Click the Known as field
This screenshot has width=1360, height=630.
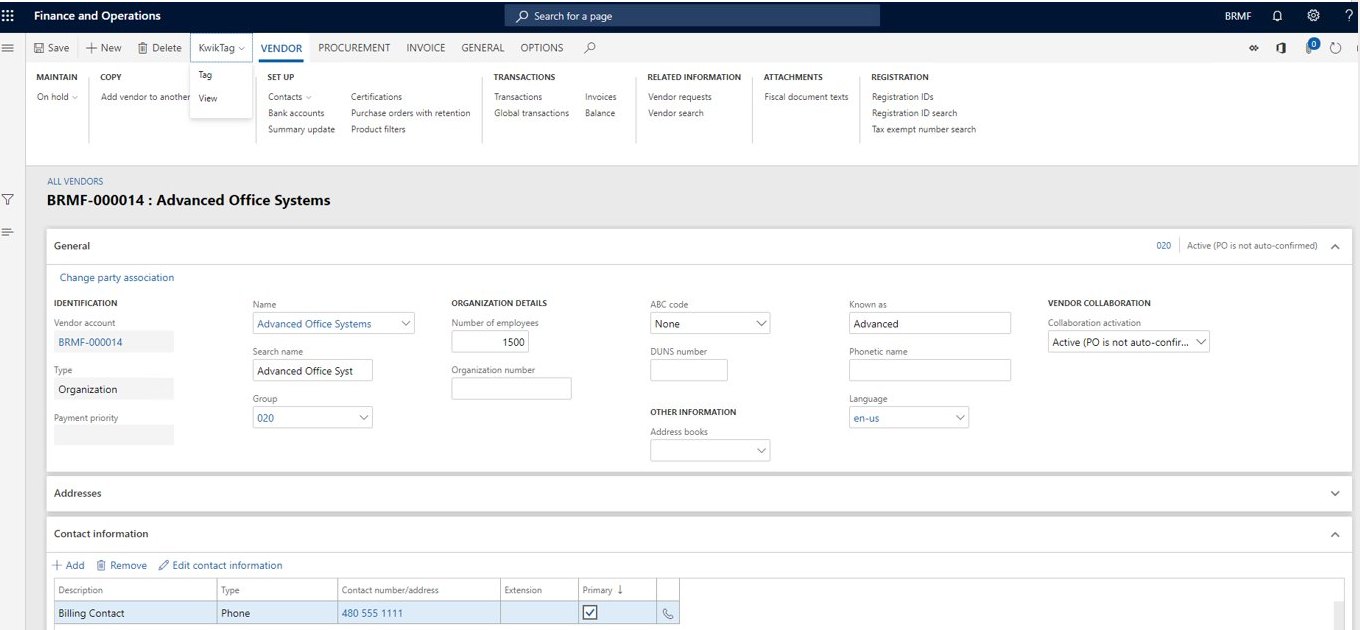[x=930, y=324]
